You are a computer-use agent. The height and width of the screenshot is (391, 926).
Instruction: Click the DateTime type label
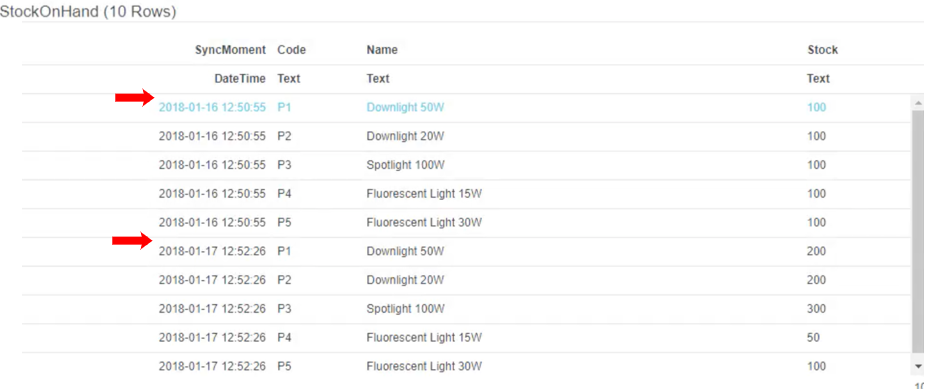240,79
